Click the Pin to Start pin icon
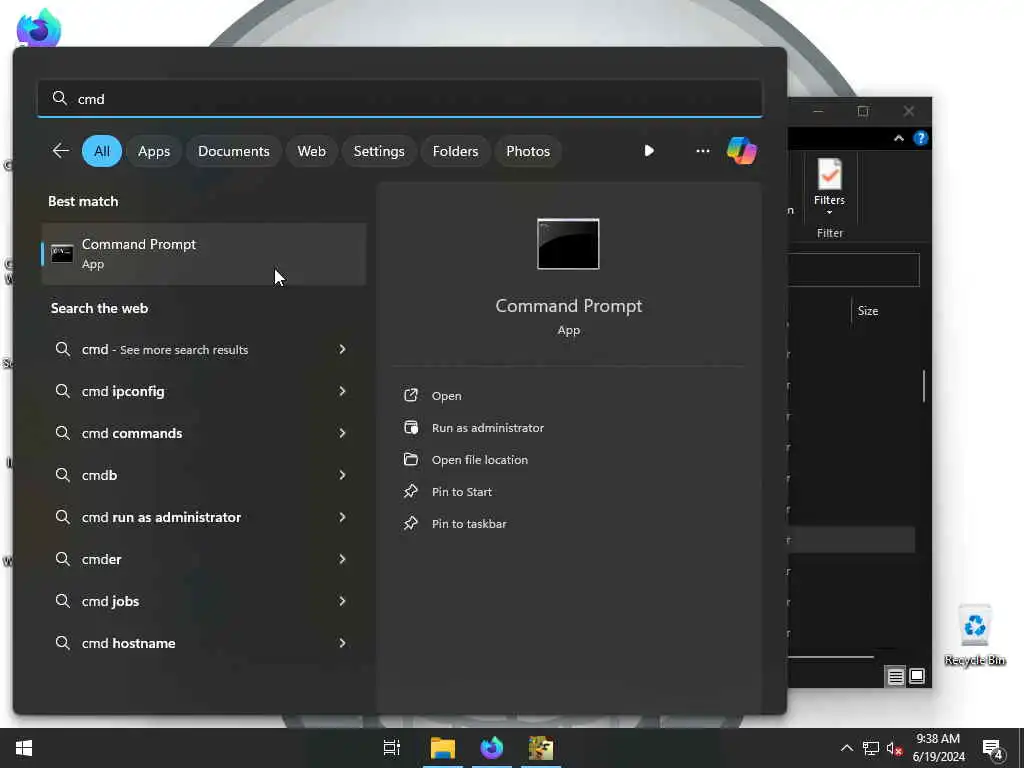 pos(411,491)
